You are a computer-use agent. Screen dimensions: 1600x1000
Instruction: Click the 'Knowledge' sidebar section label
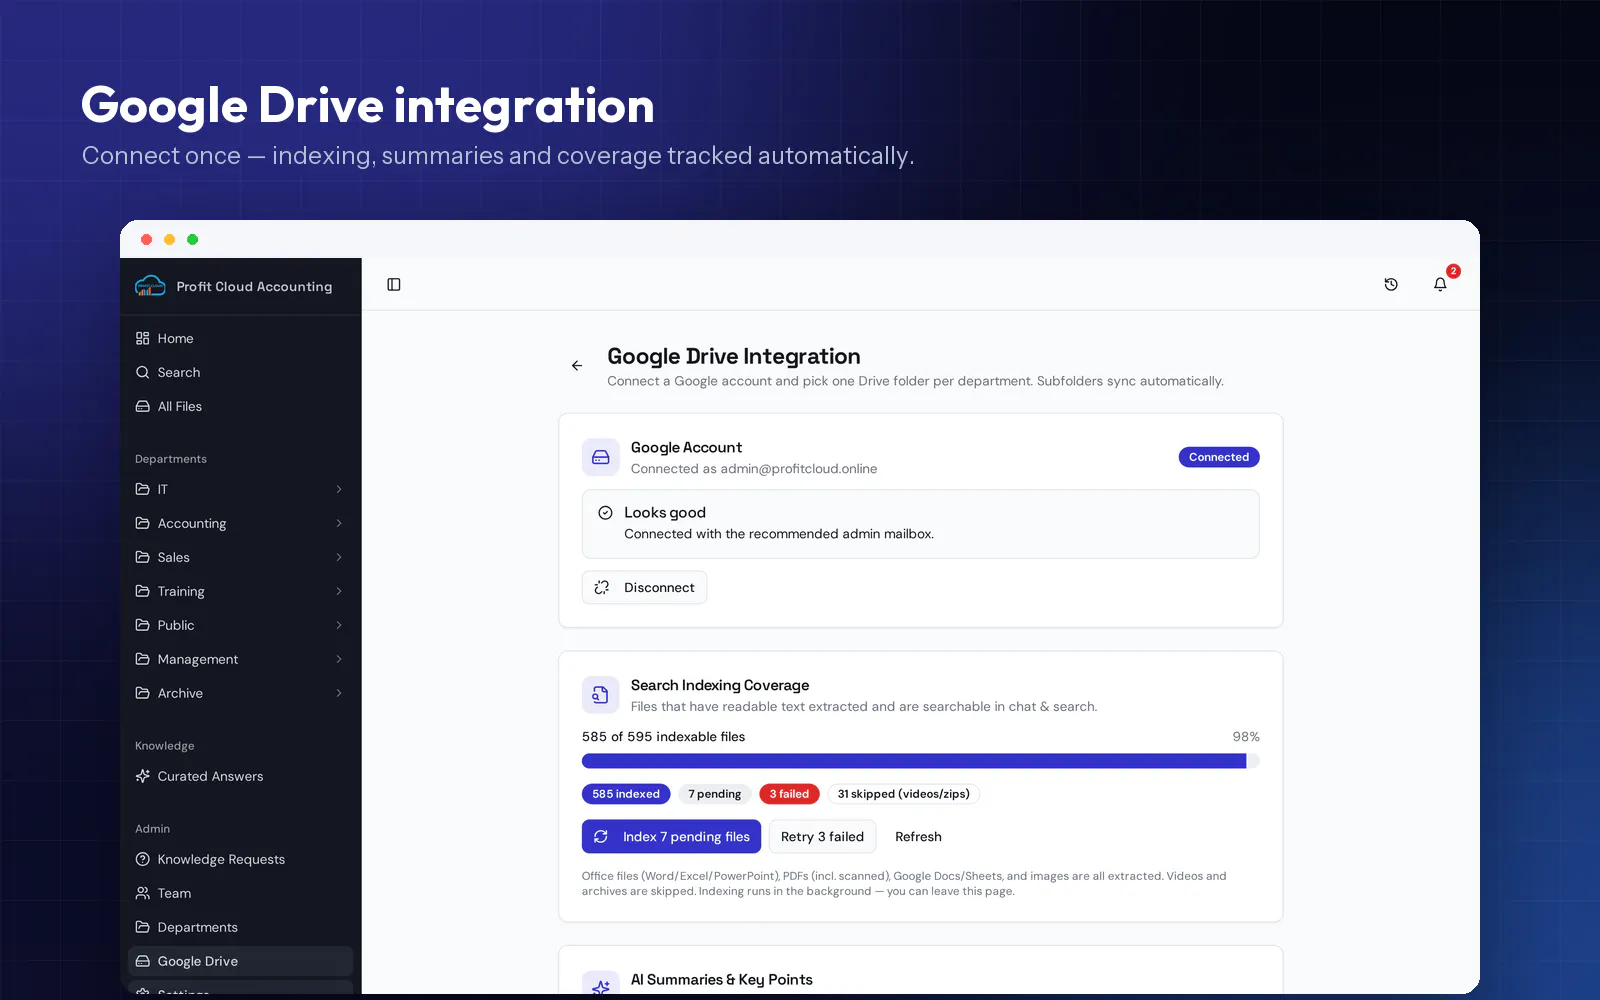click(165, 746)
